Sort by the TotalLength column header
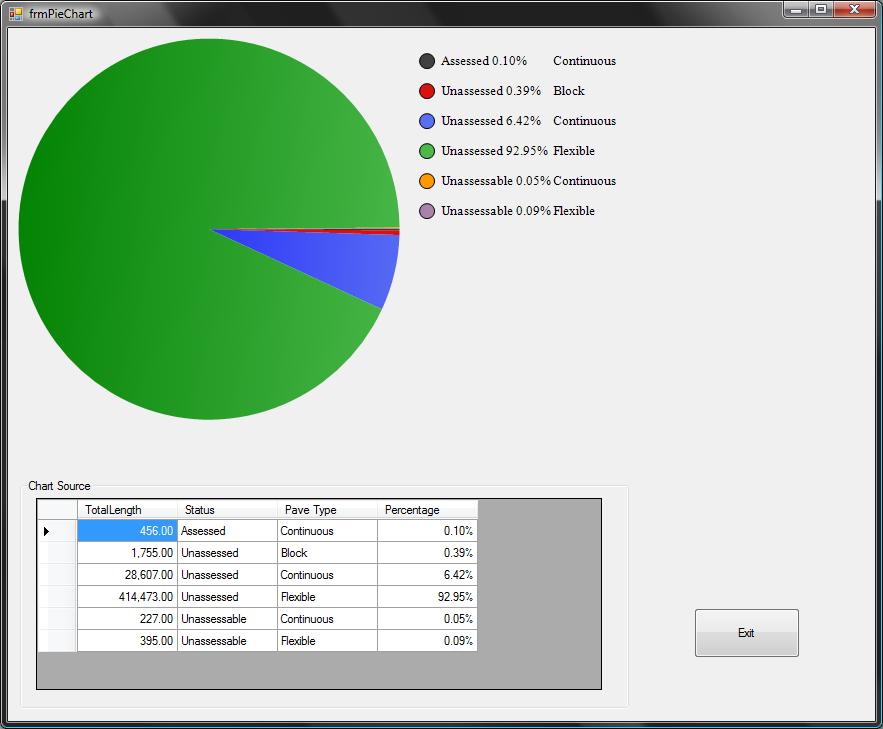 coord(127,510)
